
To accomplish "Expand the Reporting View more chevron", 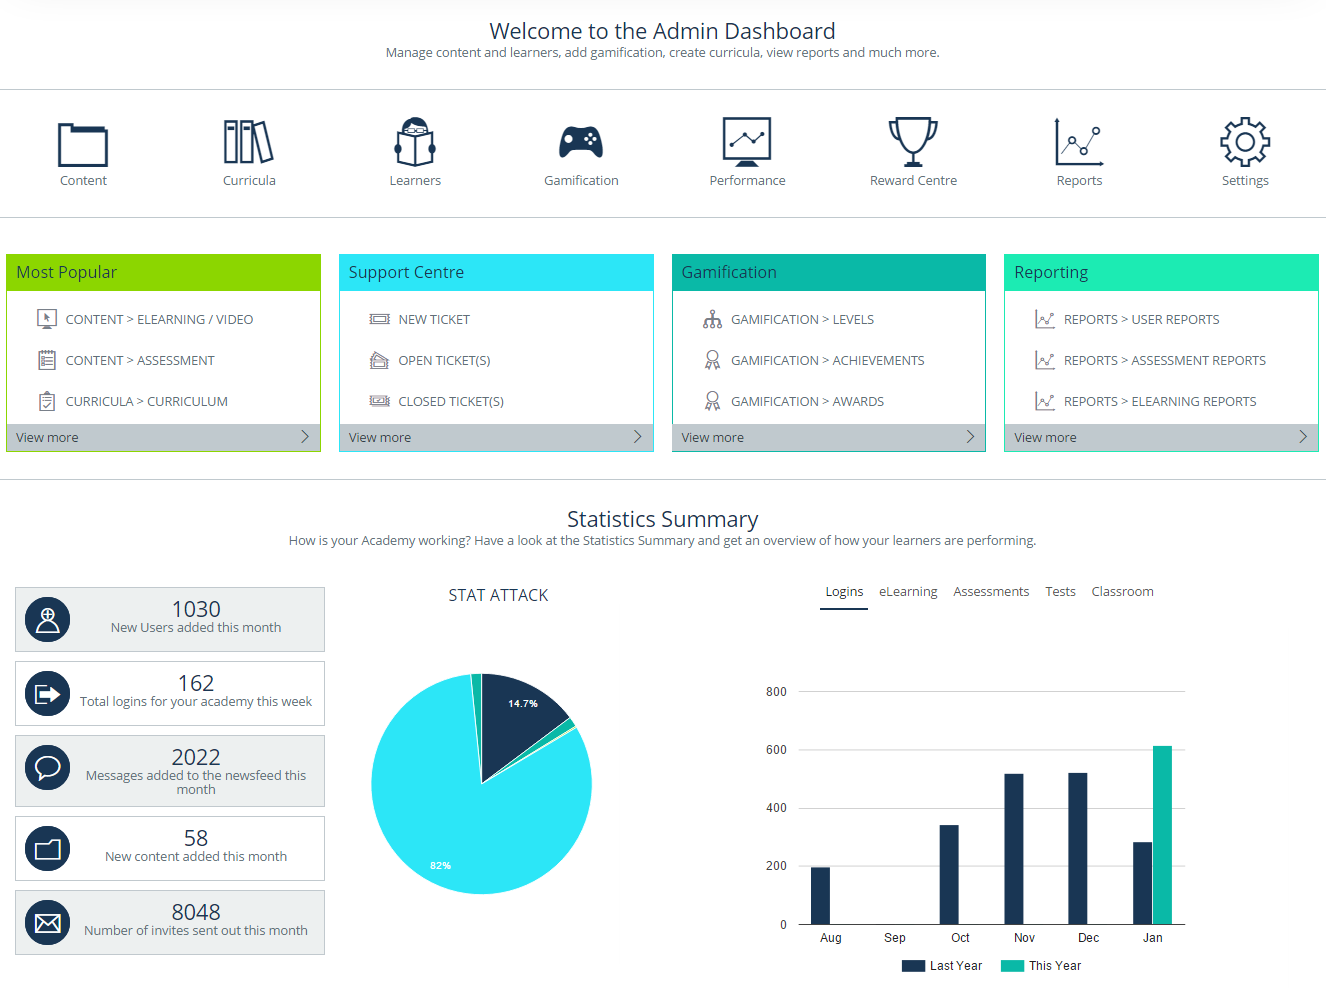I will 1302,436.
